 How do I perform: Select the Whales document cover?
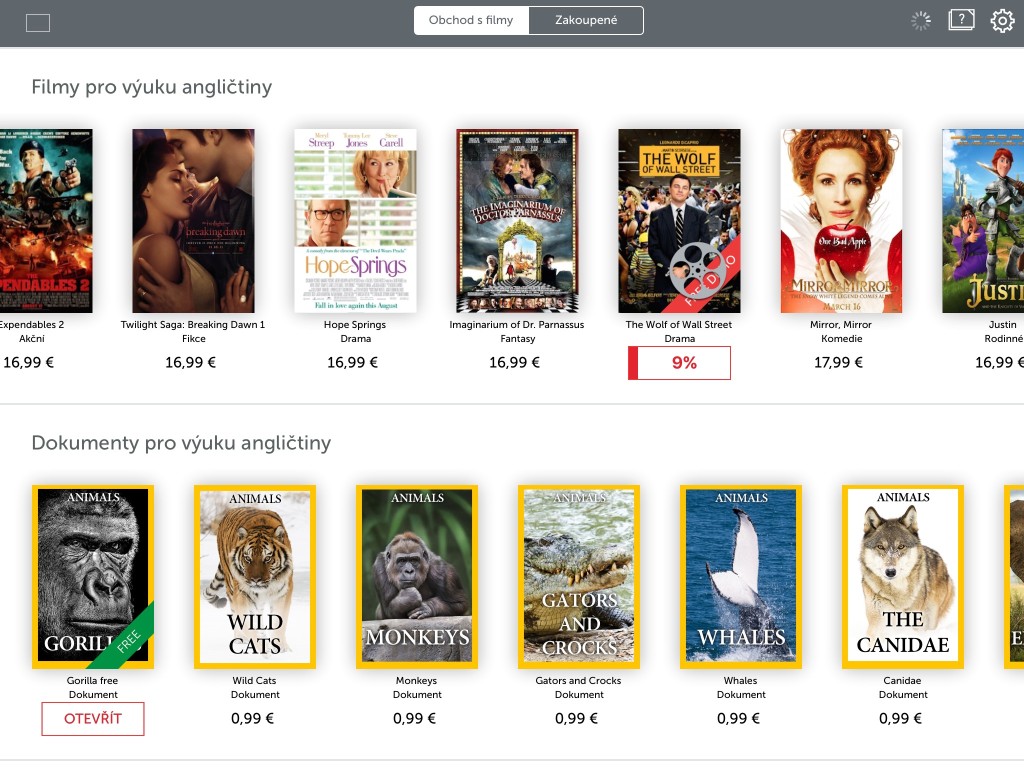(x=741, y=577)
